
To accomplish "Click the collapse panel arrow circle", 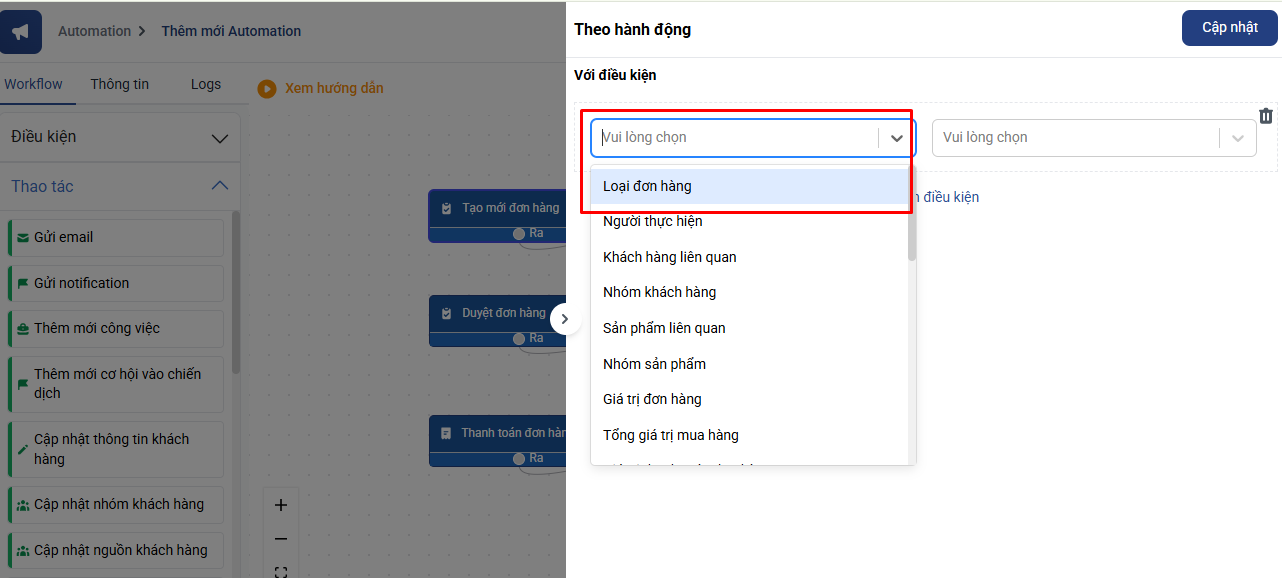I will (x=564, y=319).
